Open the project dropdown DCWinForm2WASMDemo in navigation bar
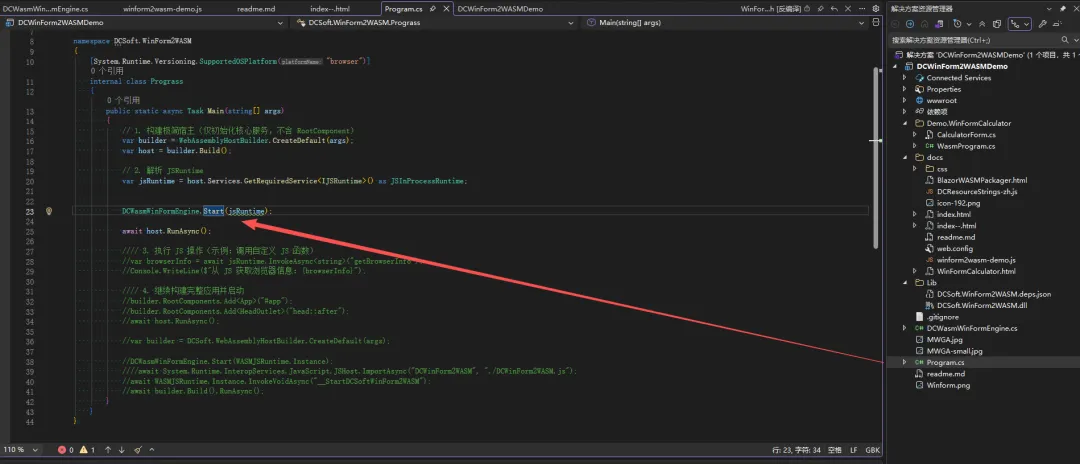This screenshot has width=1080, height=464. (145, 23)
